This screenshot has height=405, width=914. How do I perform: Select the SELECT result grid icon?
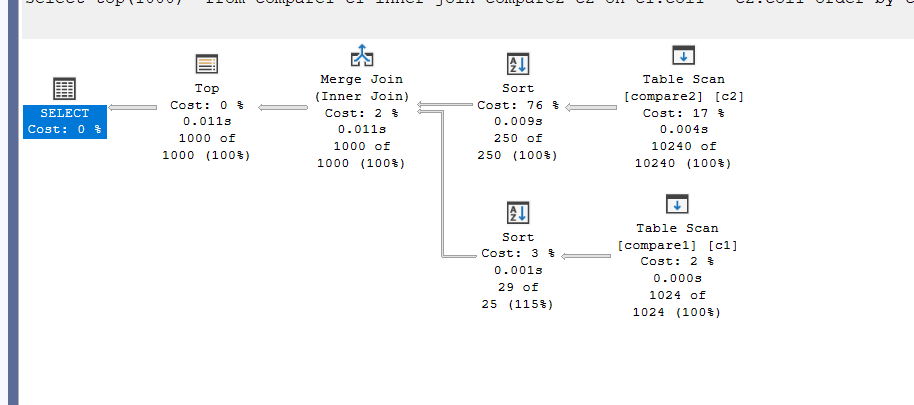64,89
